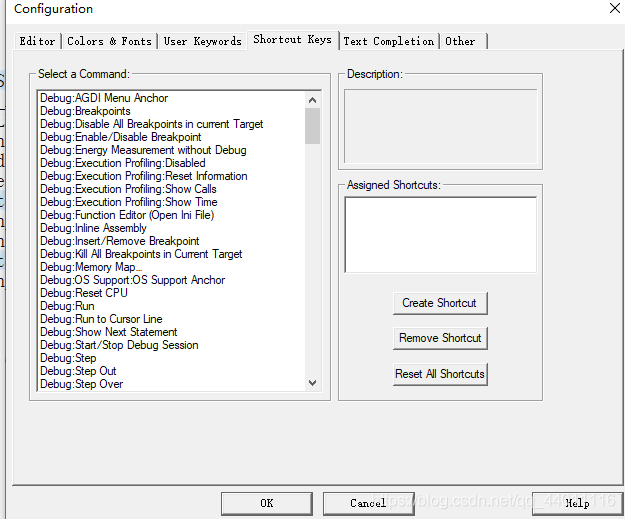Select the Shortcut Keys tab
The width and height of the screenshot is (625, 519).
click(293, 40)
